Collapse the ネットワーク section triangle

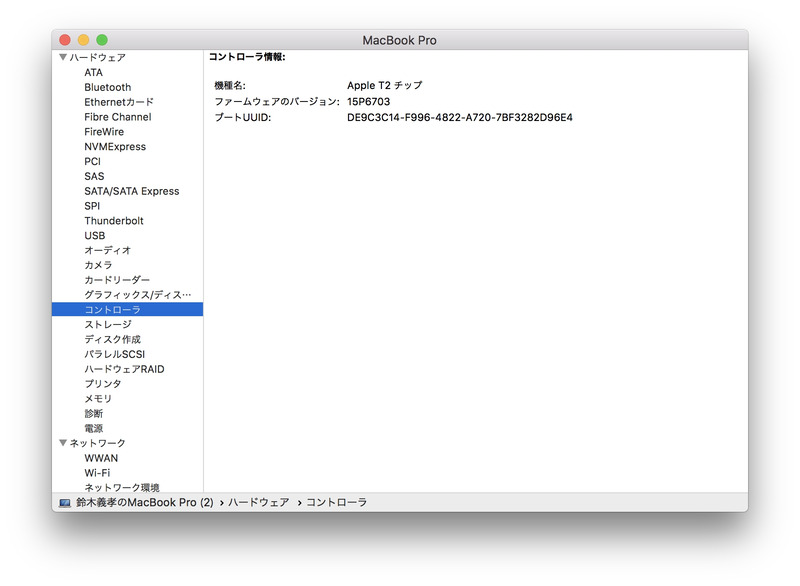click(61, 442)
